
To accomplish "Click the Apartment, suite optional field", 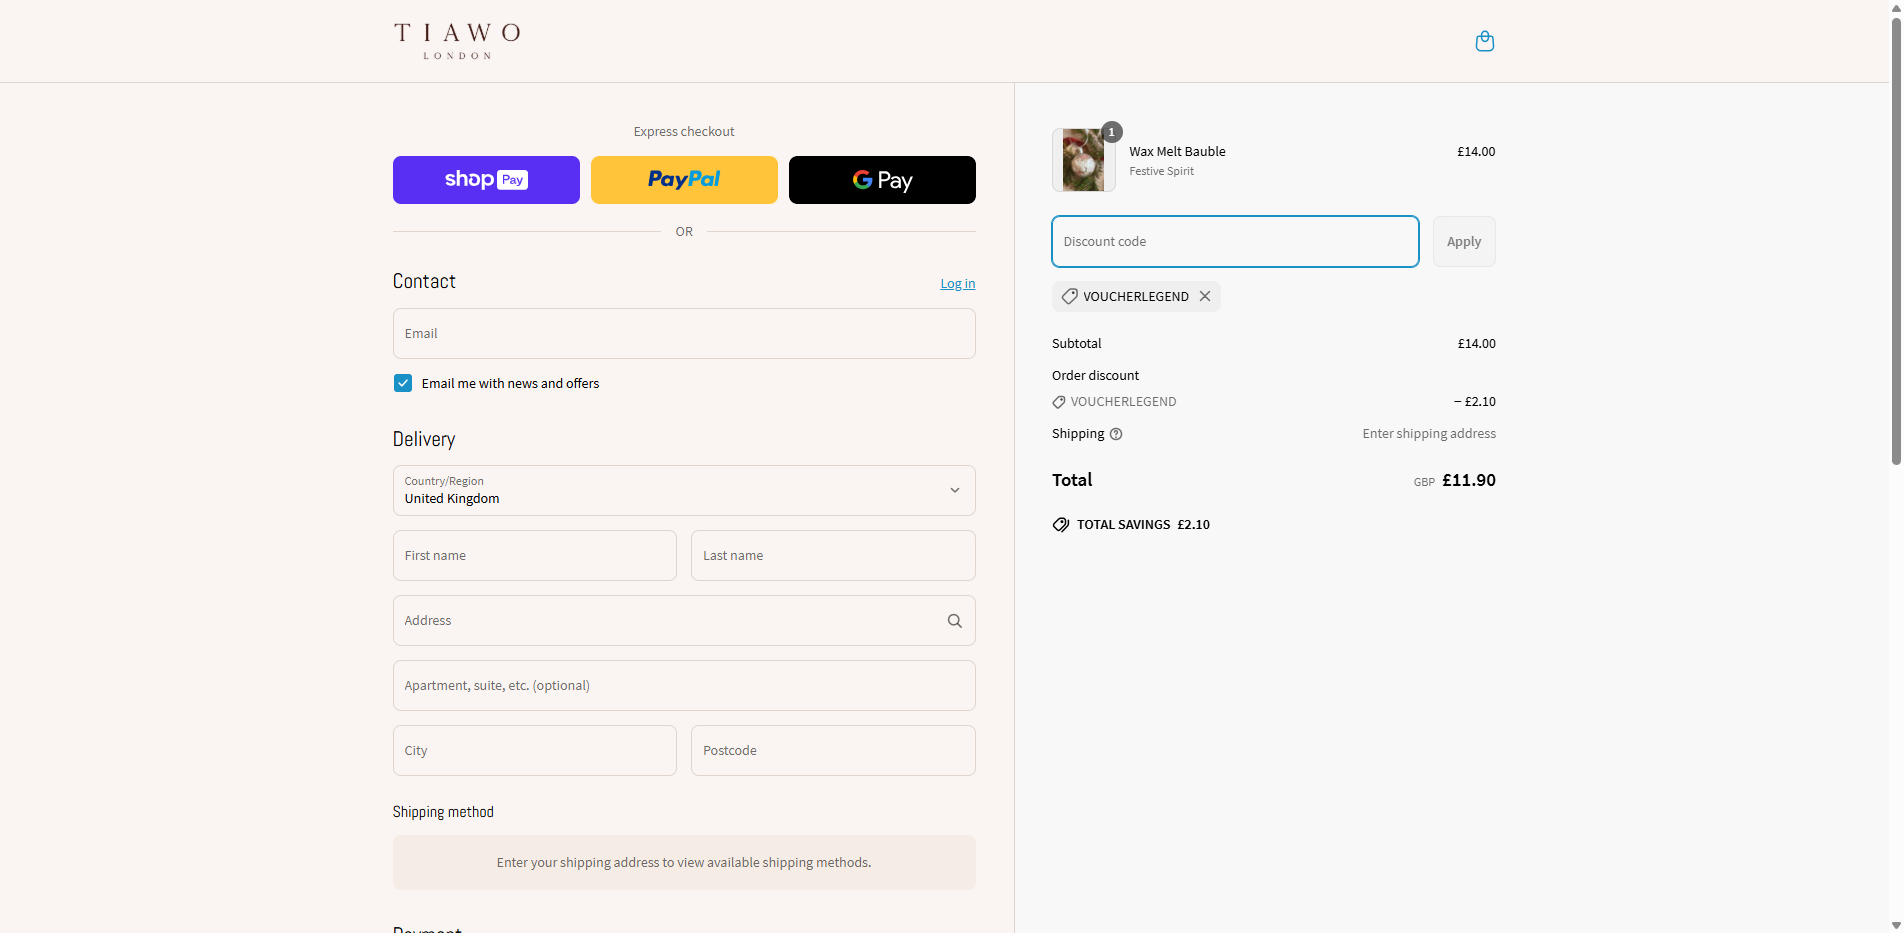I will click(x=684, y=685).
